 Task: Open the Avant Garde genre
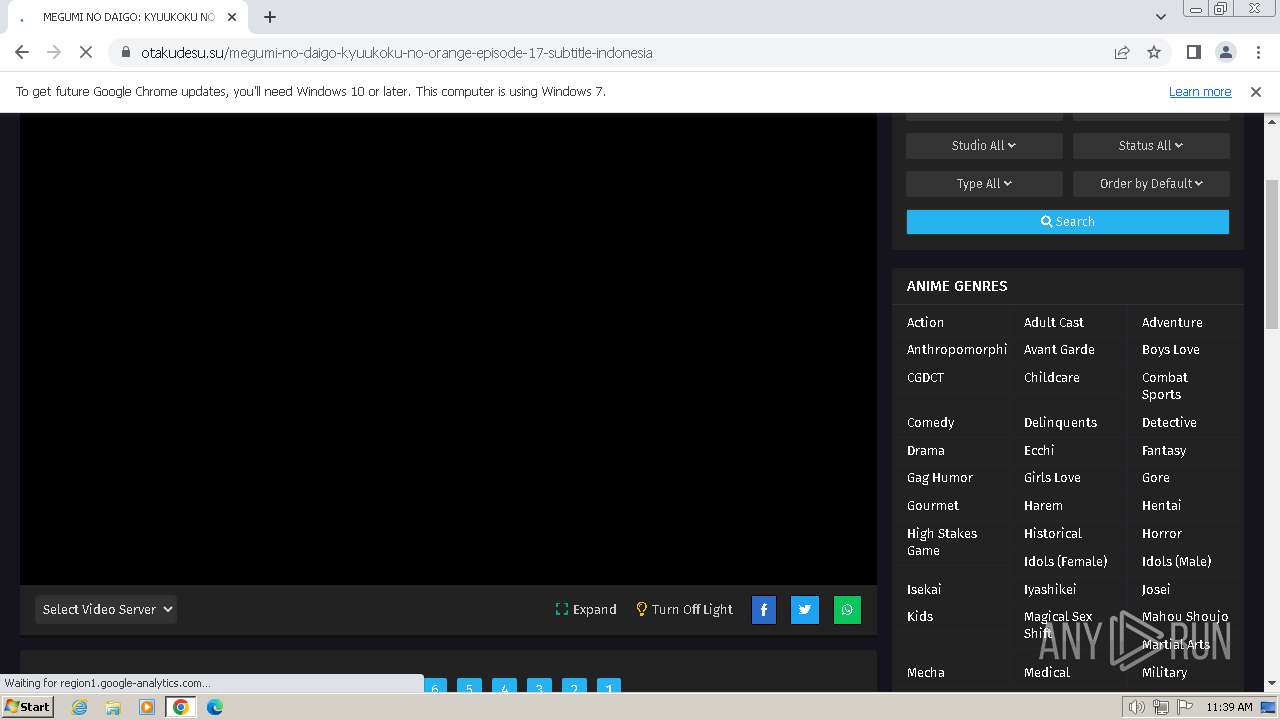point(1059,349)
